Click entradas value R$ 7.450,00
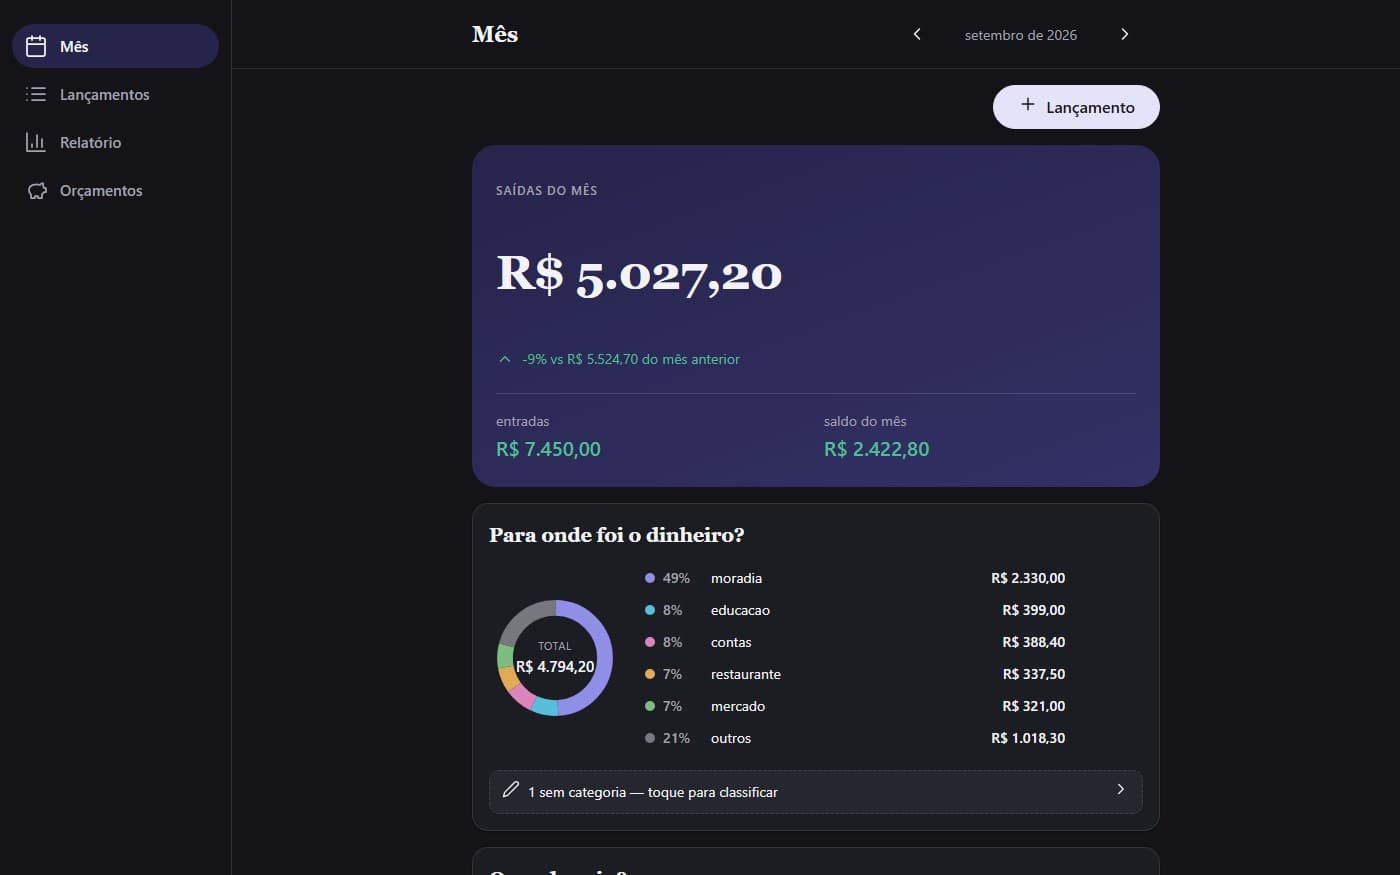Image resolution: width=1400 pixels, height=875 pixels. tap(548, 449)
